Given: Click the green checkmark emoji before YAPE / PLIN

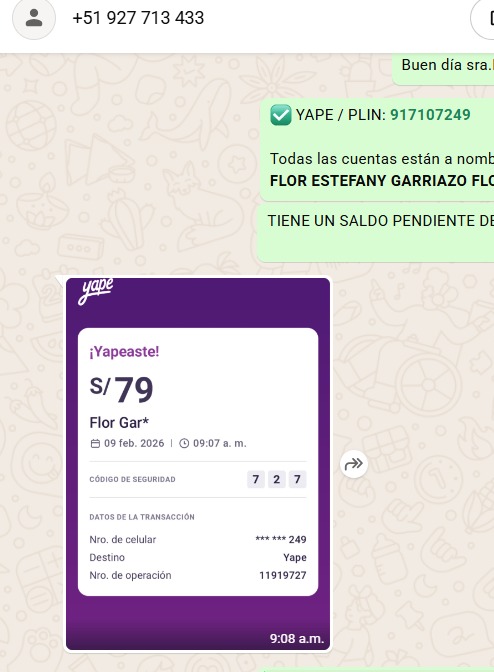Looking at the screenshot, I should click(281, 115).
